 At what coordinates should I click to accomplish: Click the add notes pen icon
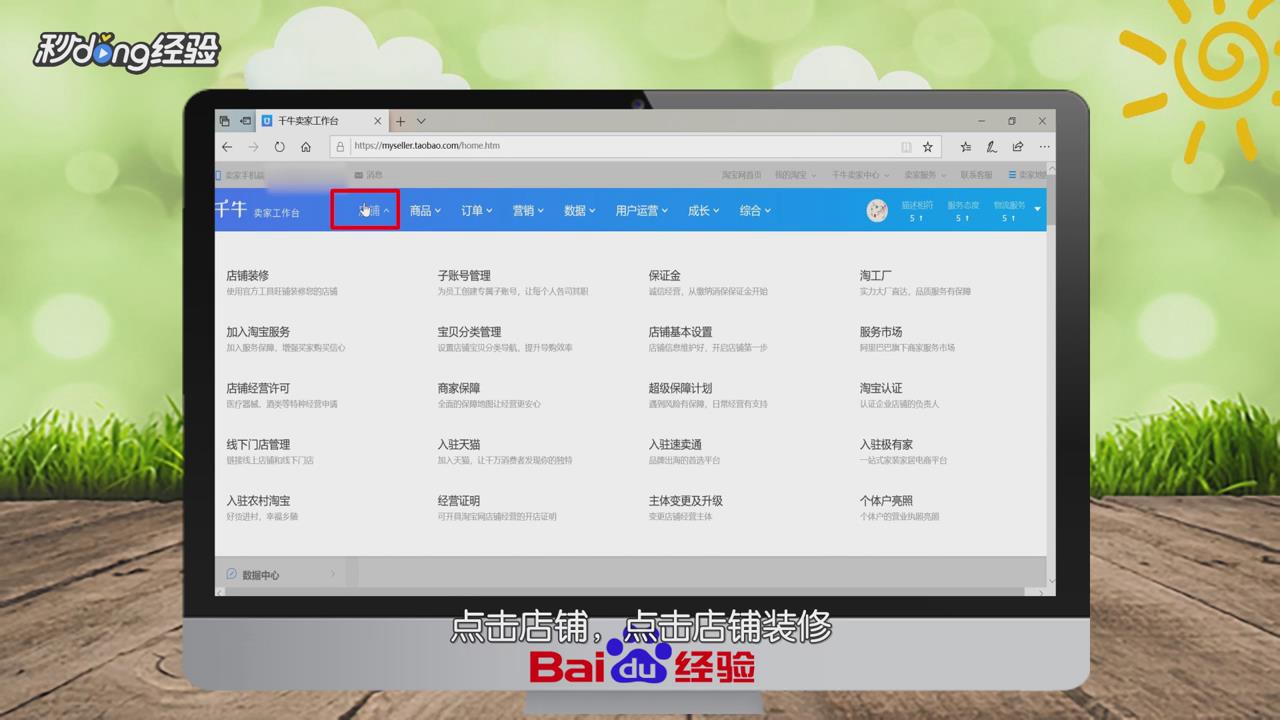coord(991,146)
